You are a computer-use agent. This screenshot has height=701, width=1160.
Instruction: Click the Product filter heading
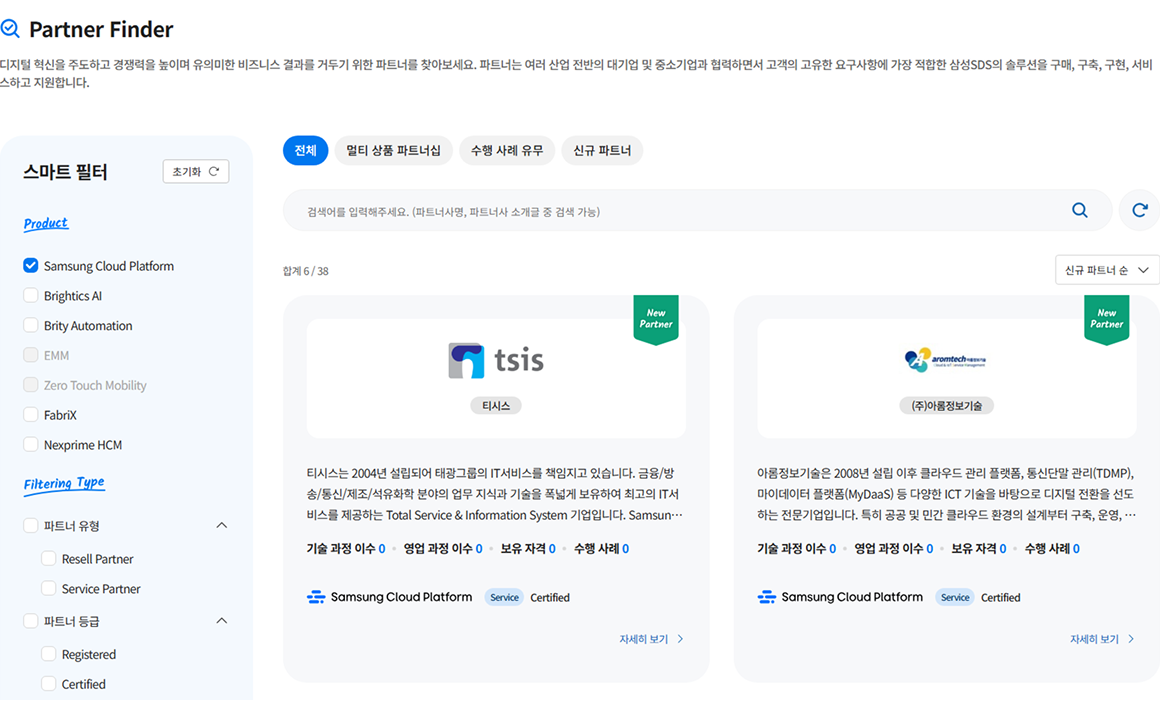[x=46, y=223]
